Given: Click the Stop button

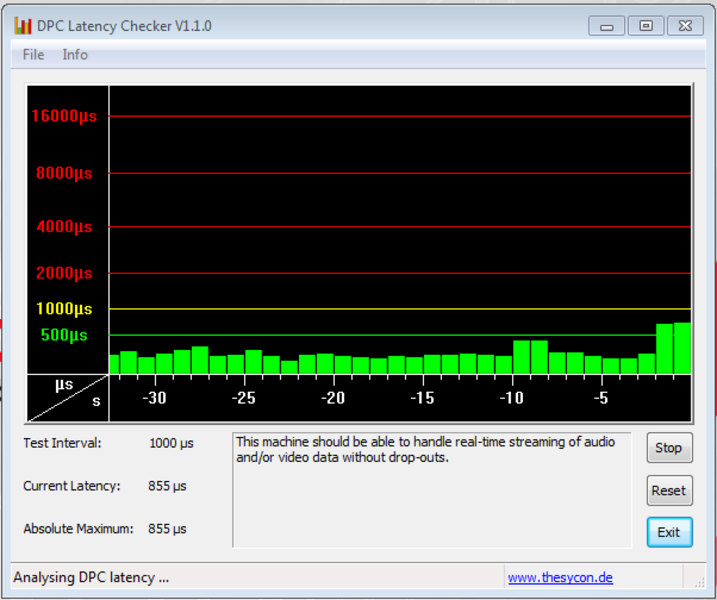Looking at the screenshot, I should tap(669, 448).
